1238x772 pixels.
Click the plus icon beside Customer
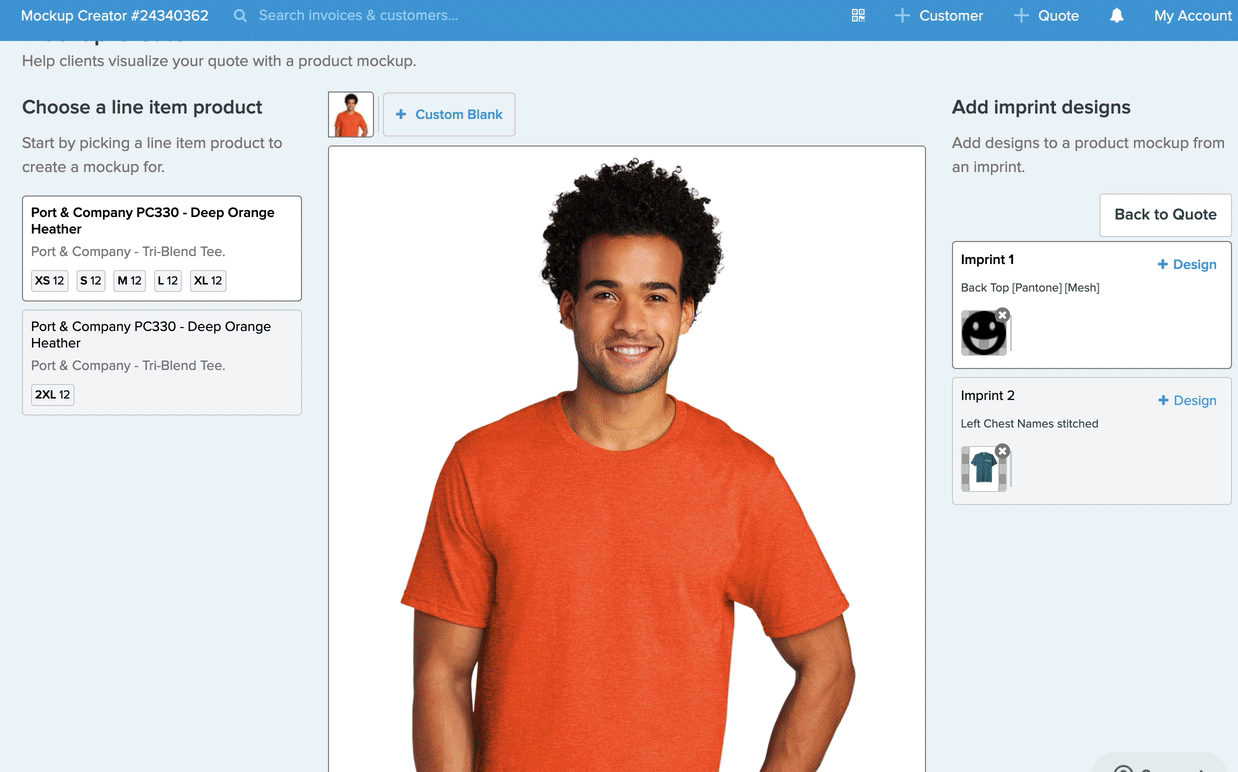pos(902,16)
